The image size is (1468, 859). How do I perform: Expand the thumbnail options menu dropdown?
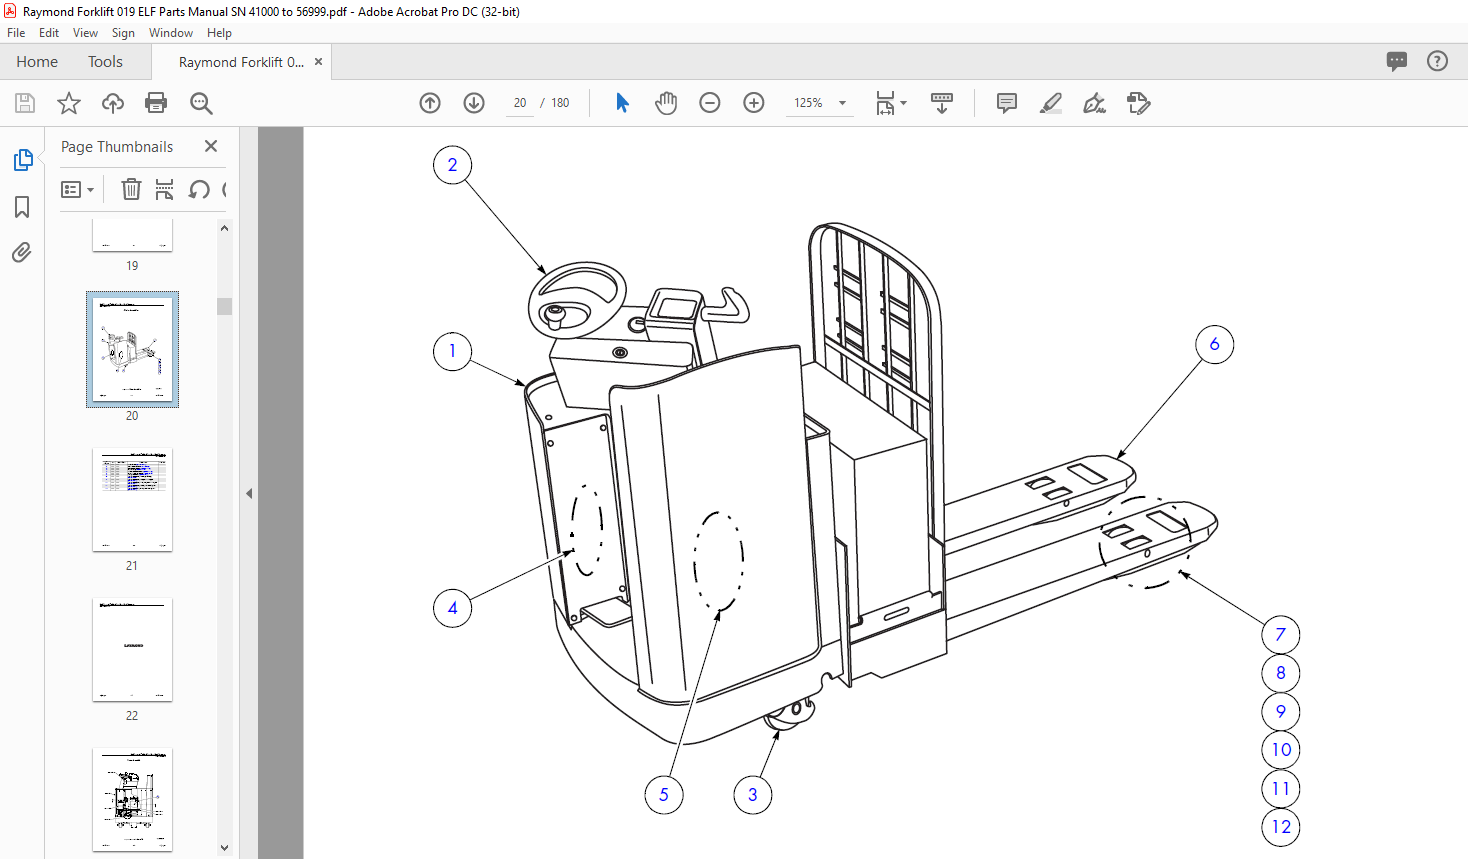[x=77, y=189]
